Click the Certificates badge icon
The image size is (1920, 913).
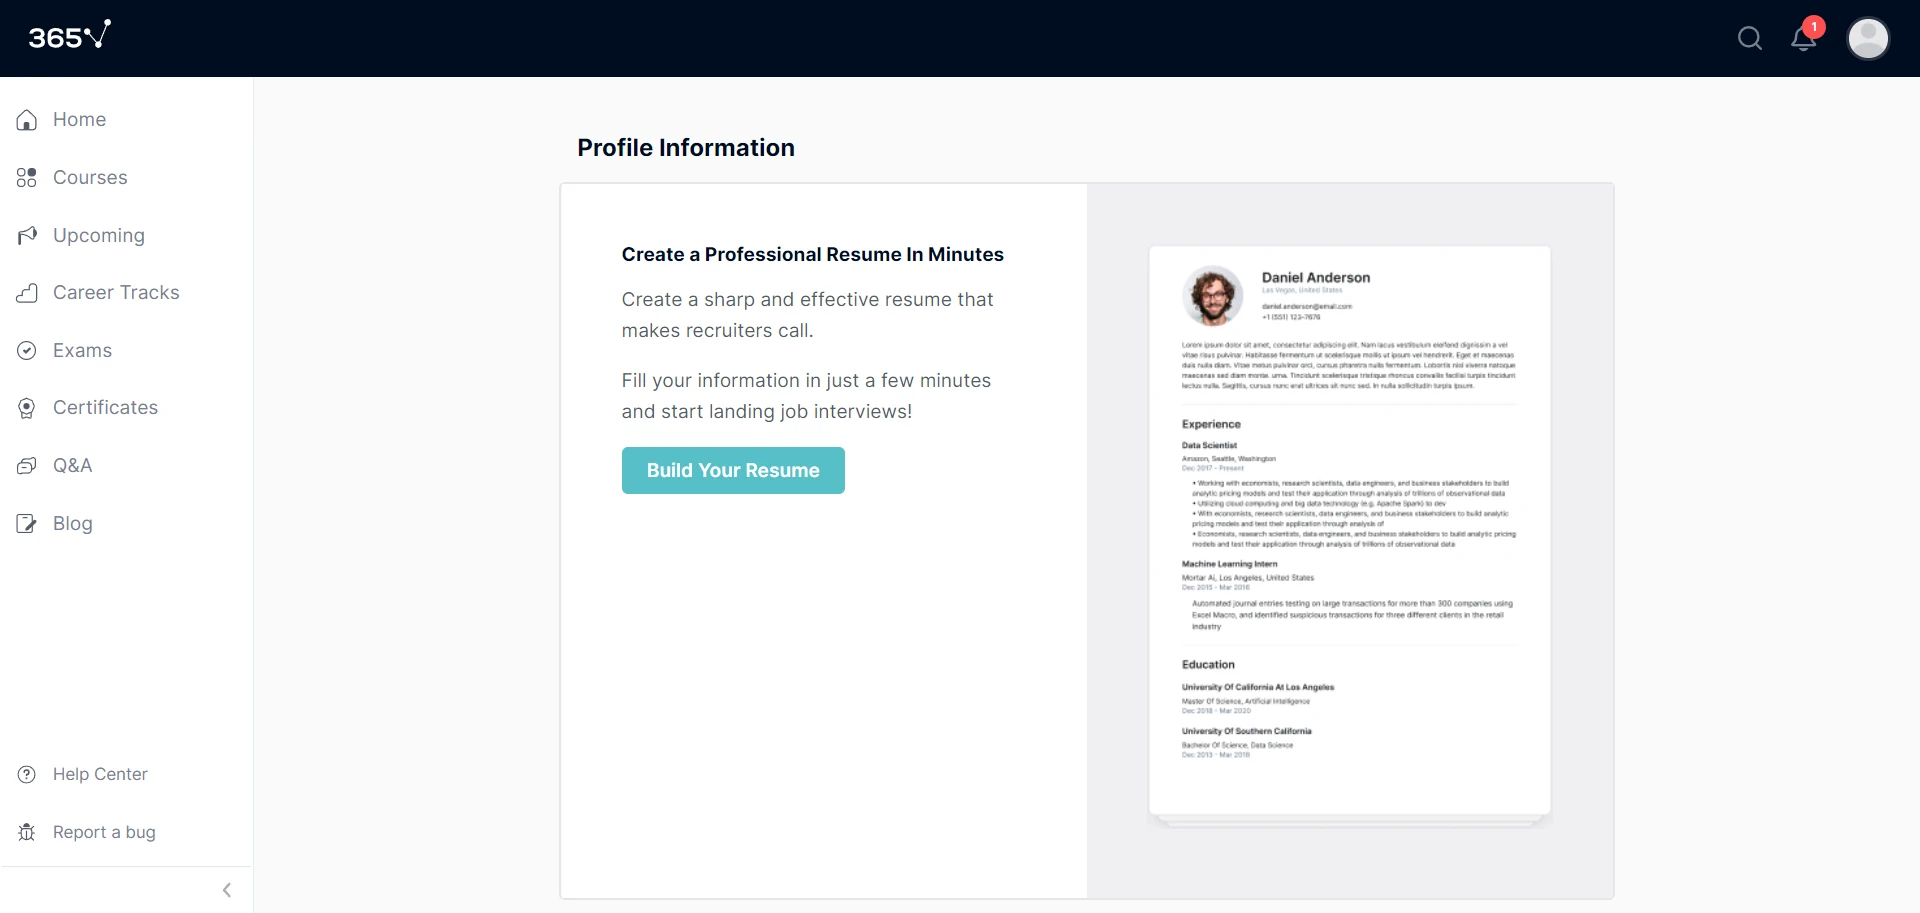[x=27, y=408]
